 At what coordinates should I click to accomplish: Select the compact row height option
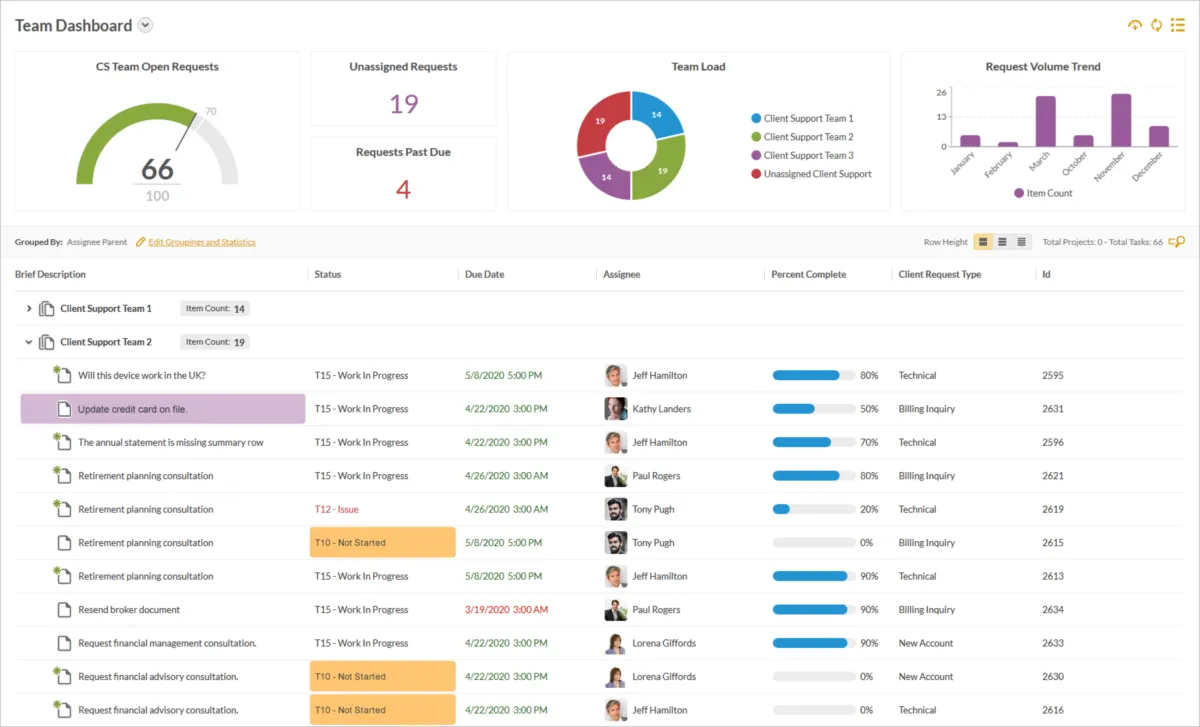pyautogui.click(x=1021, y=242)
